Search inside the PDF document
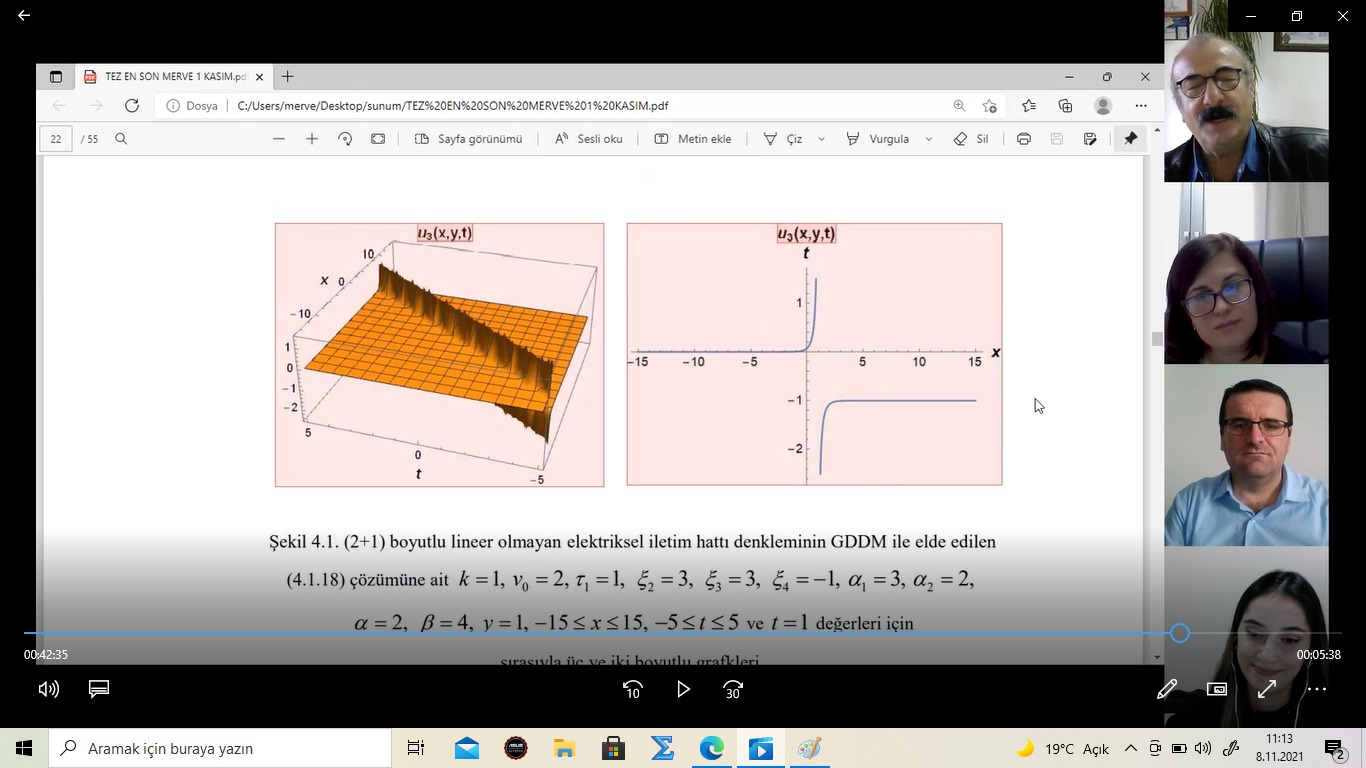The image size is (1366, 768). 121,139
